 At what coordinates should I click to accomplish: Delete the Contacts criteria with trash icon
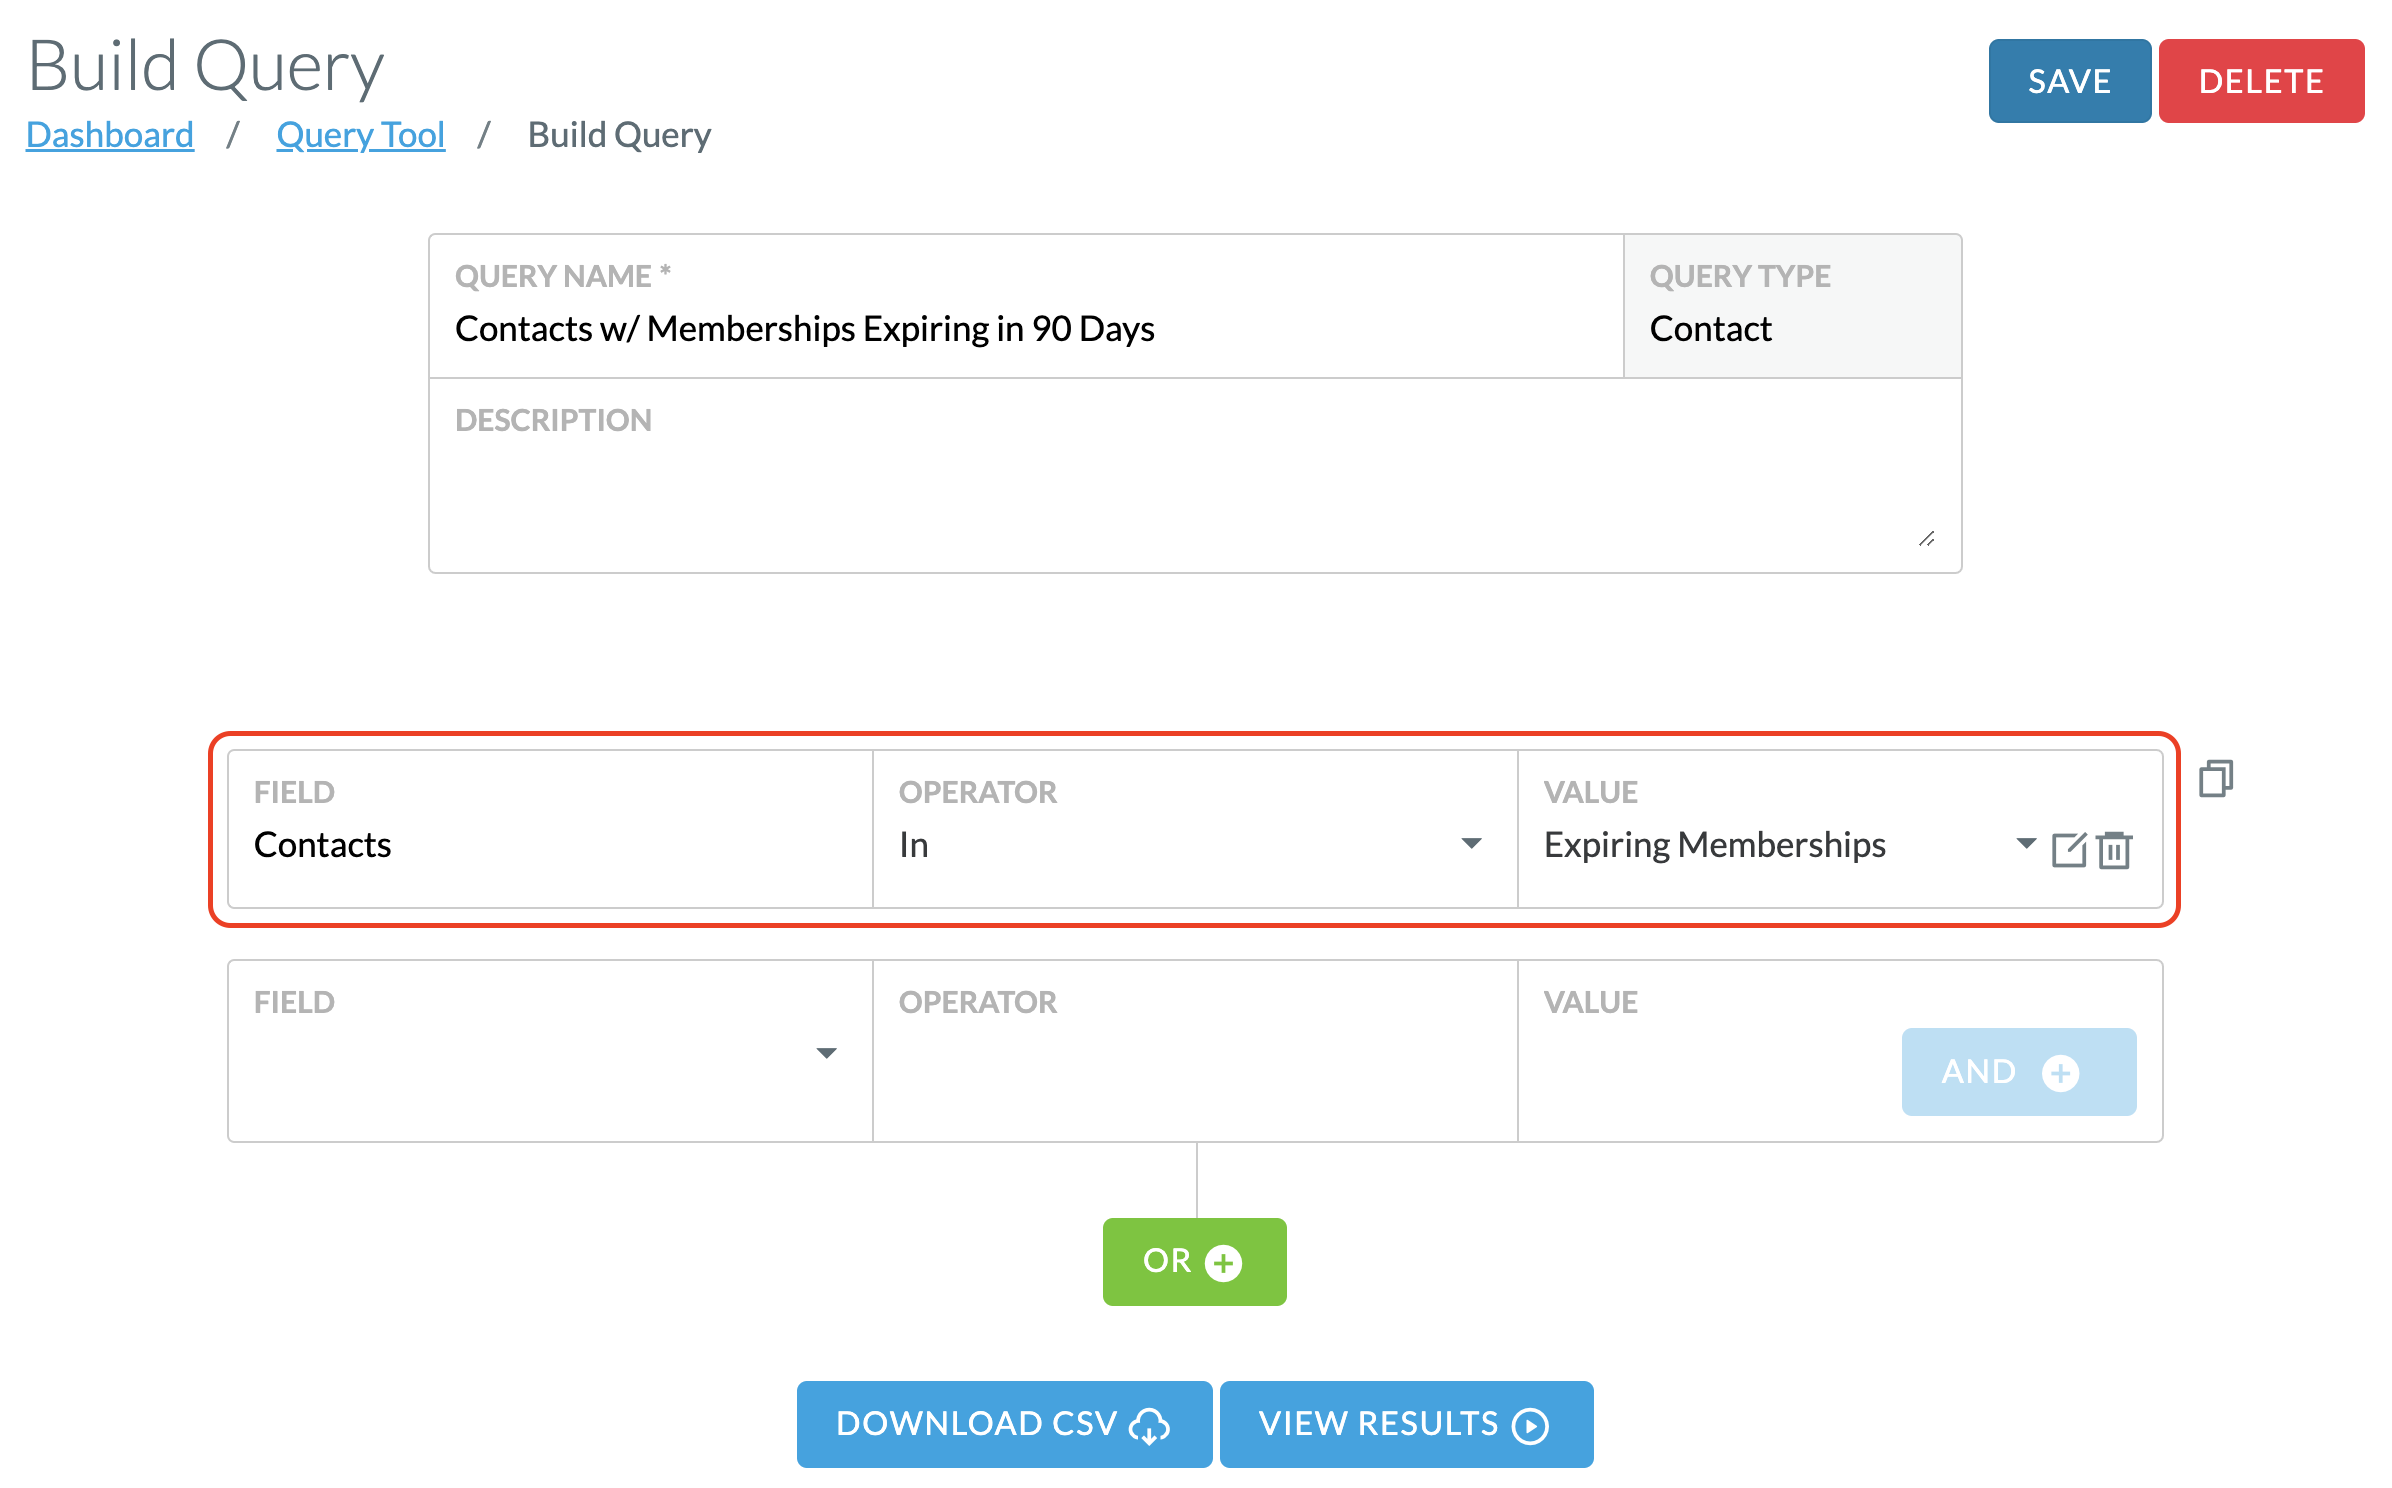(x=2114, y=850)
